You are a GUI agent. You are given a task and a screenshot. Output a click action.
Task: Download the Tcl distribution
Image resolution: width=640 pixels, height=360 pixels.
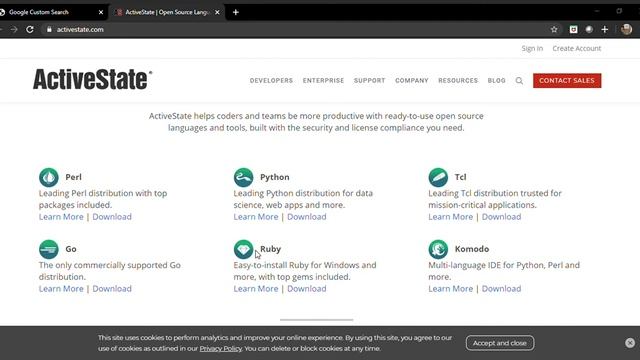501,217
